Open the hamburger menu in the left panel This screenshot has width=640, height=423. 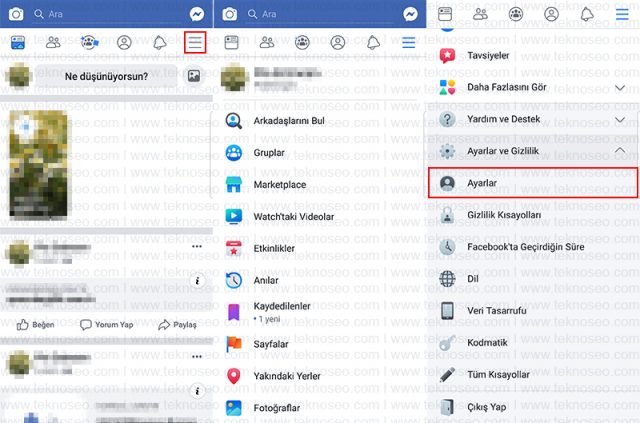pyautogui.click(x=195, y=42)
